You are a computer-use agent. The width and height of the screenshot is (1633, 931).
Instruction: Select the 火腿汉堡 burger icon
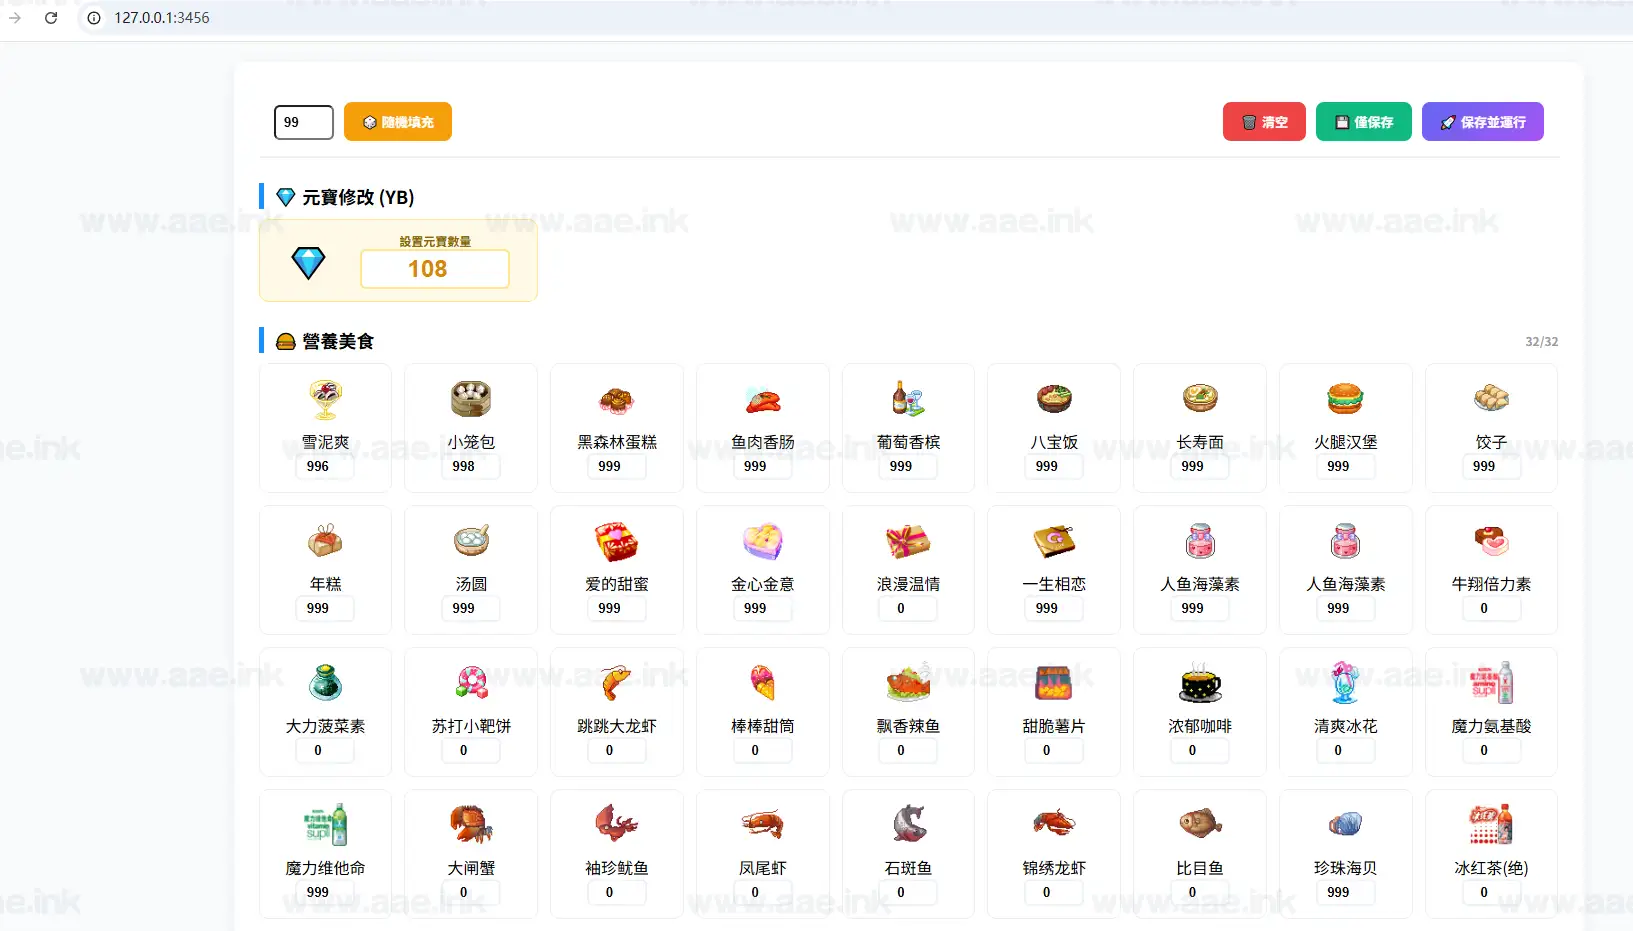tap(1346, 399)
